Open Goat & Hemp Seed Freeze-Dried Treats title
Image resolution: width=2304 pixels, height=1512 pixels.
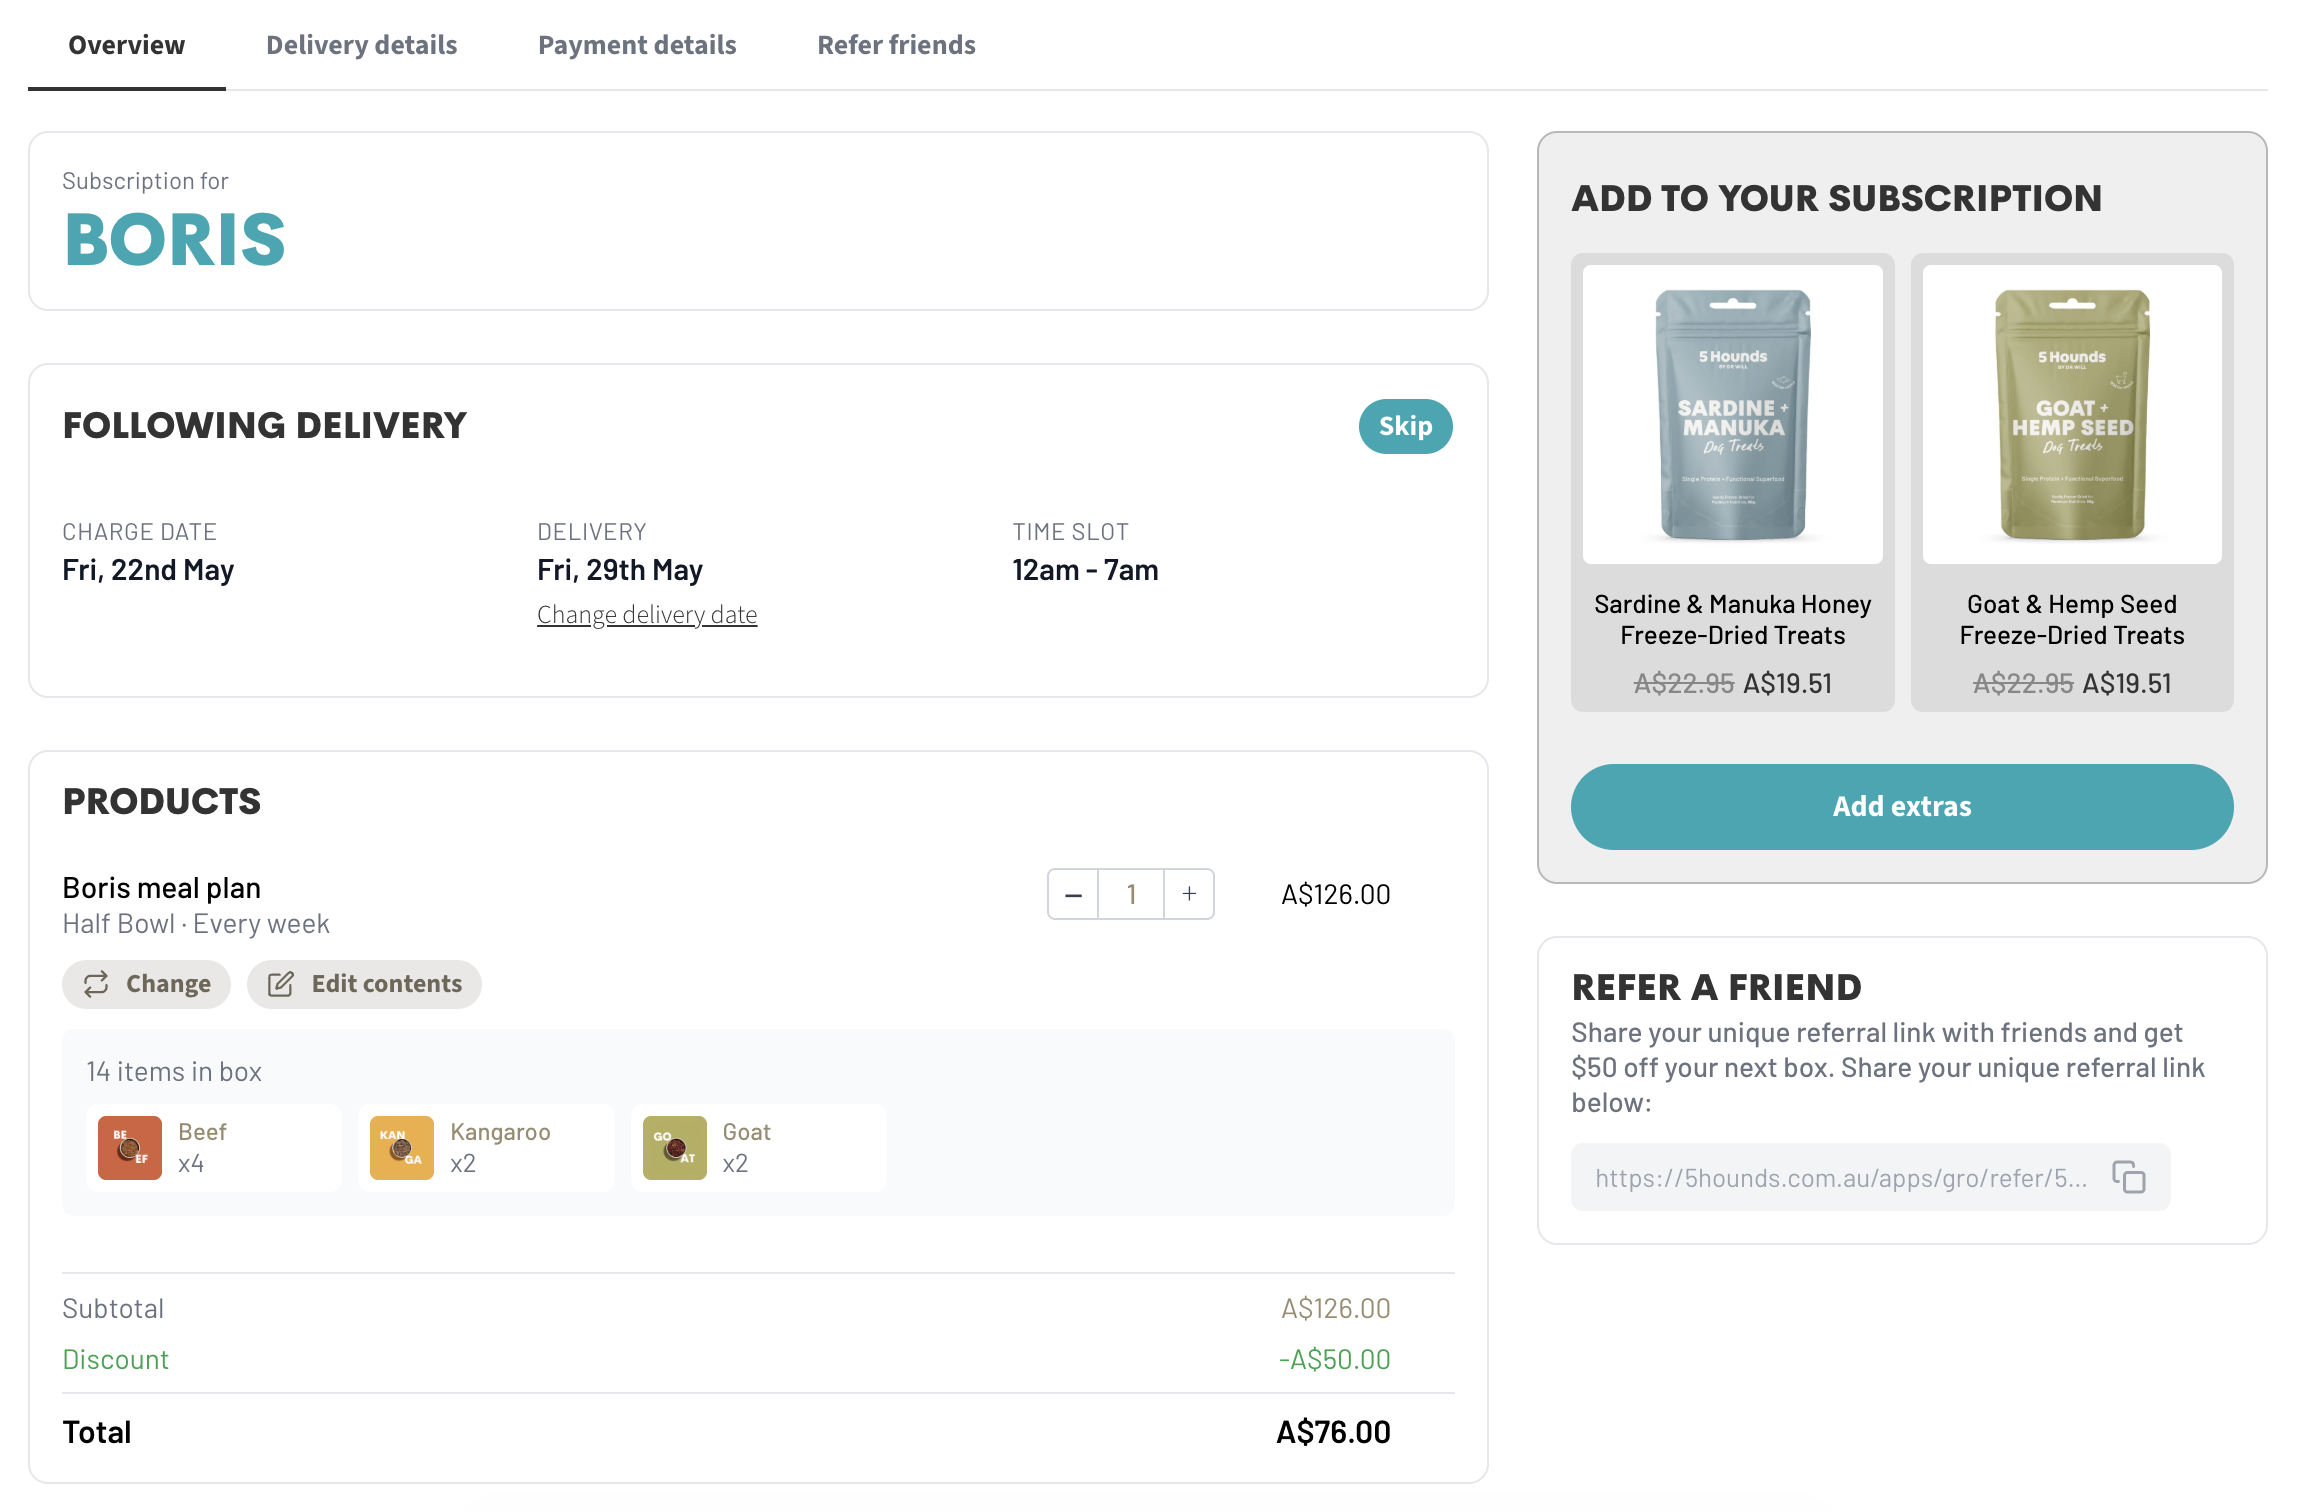point(2072,620)
